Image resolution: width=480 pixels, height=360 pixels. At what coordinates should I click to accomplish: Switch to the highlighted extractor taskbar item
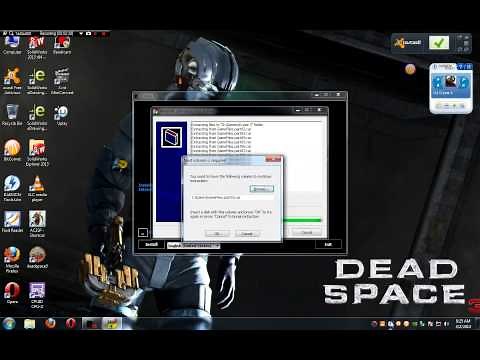click(x=112, y=323)
